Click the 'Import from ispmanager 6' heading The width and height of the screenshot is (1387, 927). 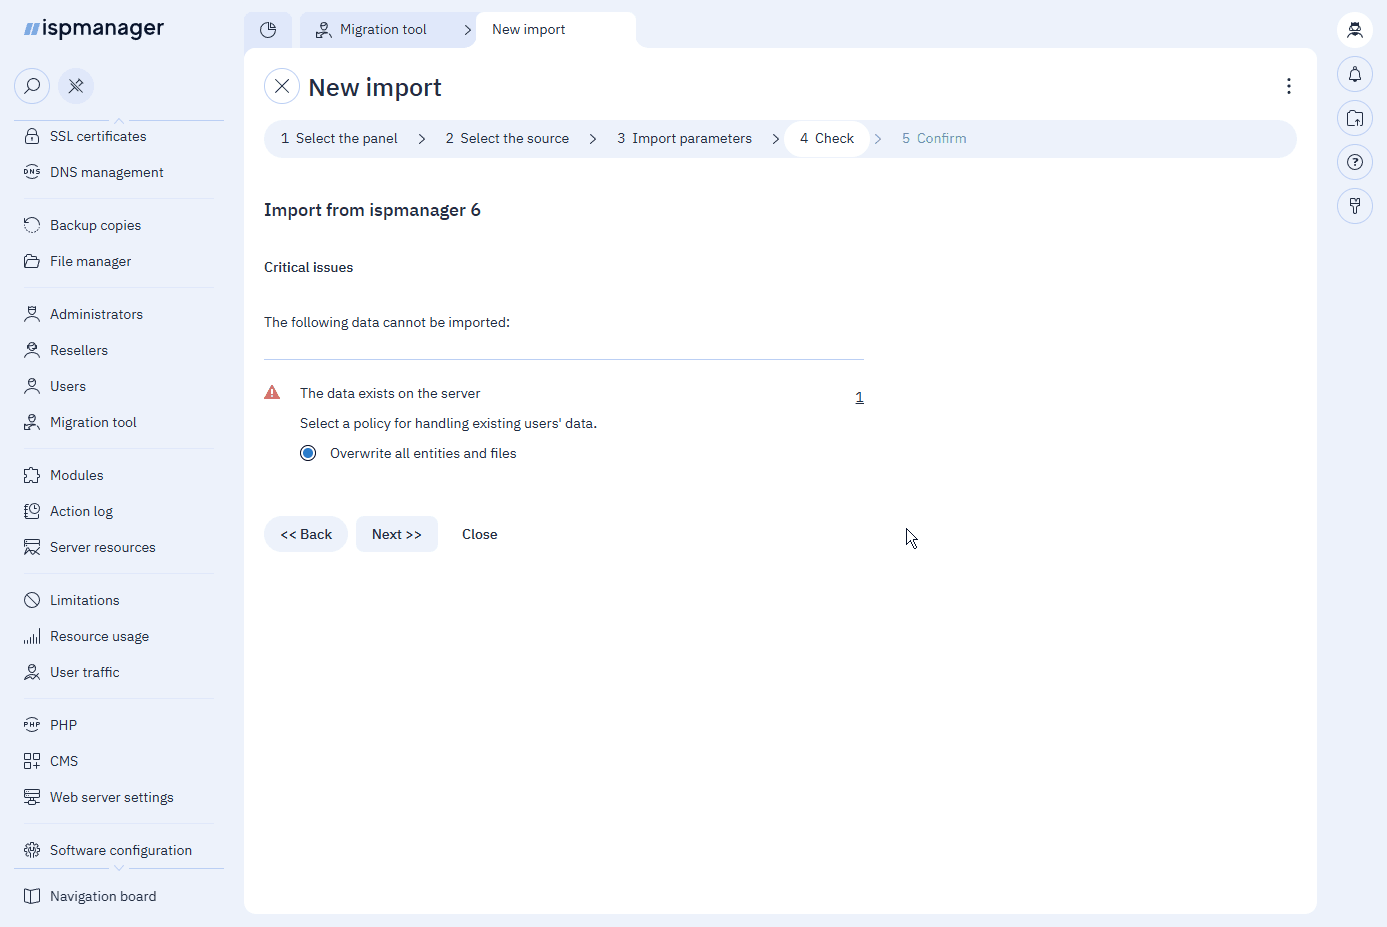click(x=372, y=210)
